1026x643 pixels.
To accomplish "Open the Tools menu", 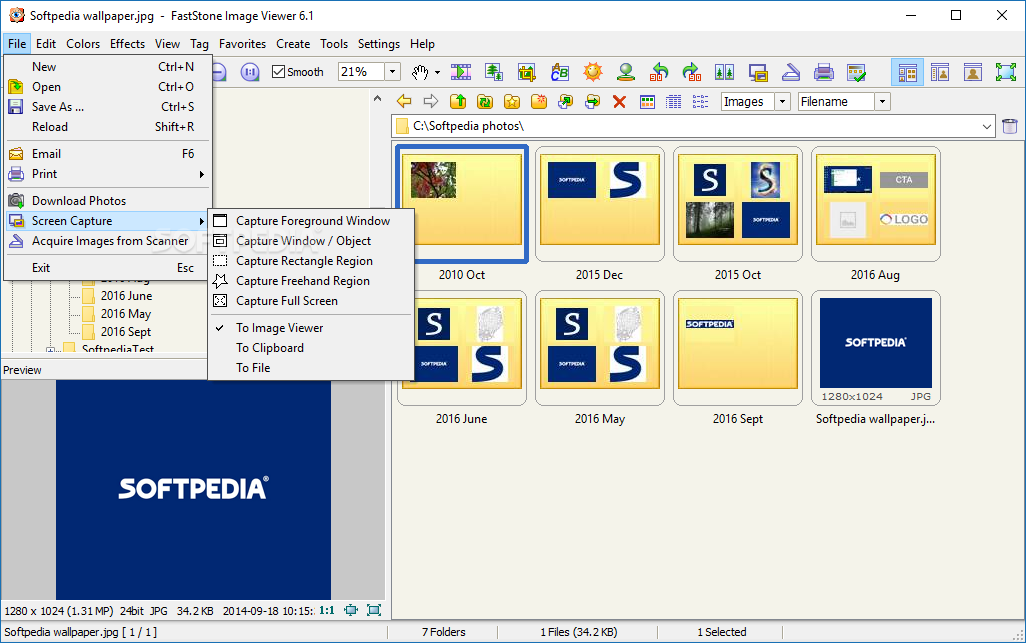I will click(x=334, y=44).
